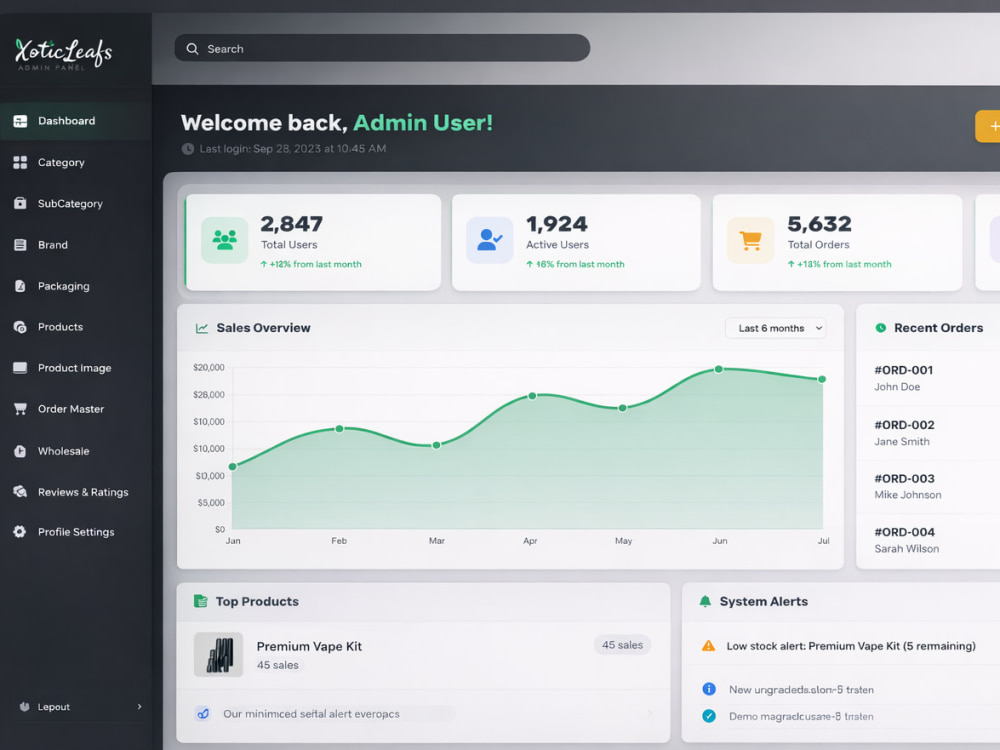Viewport: 1000px width, 750px height.
Task: Click the Total Orders cart icon
Action: point(751,240)
